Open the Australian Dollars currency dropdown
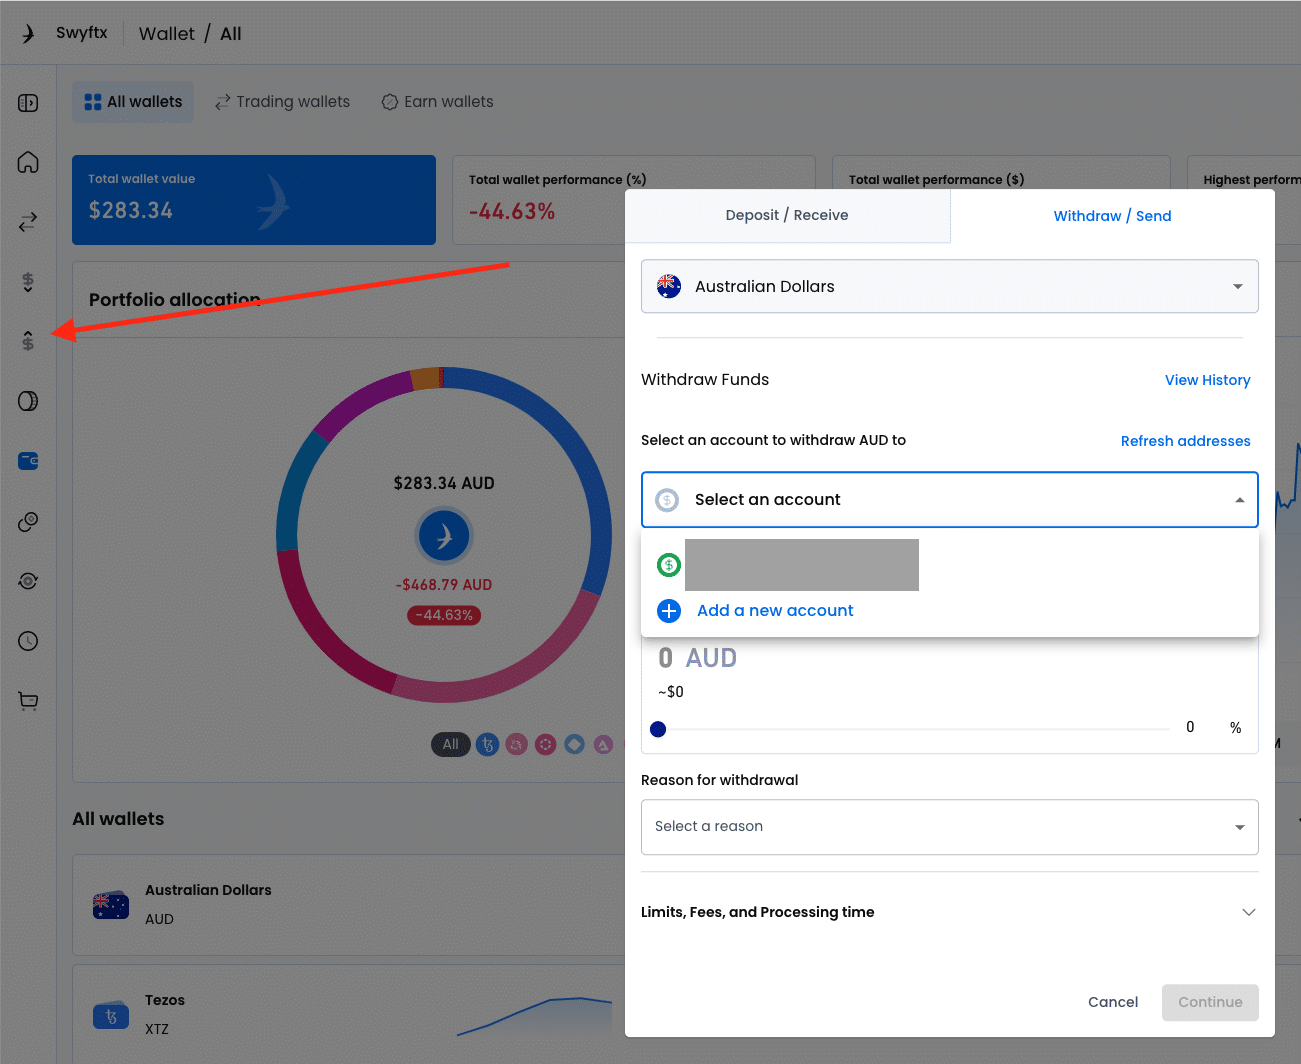Image resolution: width=1301 pixels, height=1064 pixels. click(x=950, y=287)
